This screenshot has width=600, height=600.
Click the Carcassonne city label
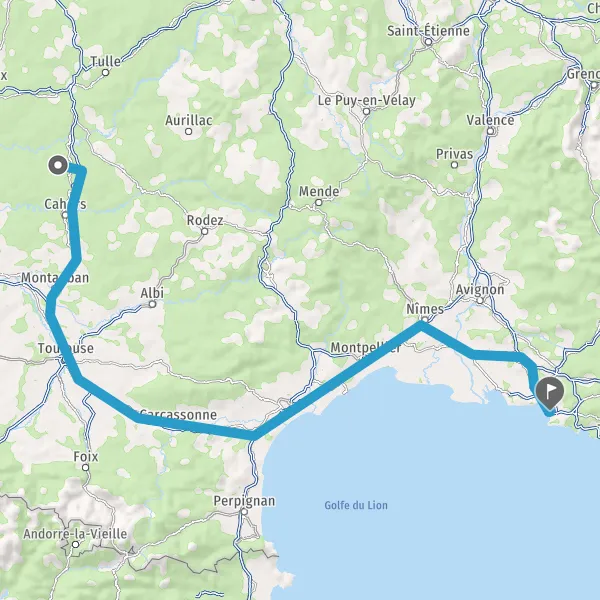pyautogui.click(x=178, y=414)
